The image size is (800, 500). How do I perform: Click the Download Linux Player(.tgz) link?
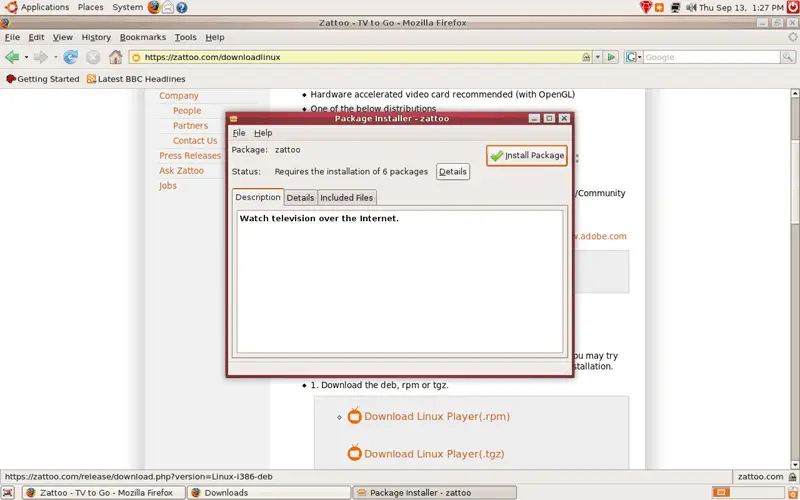coord(434,454)
